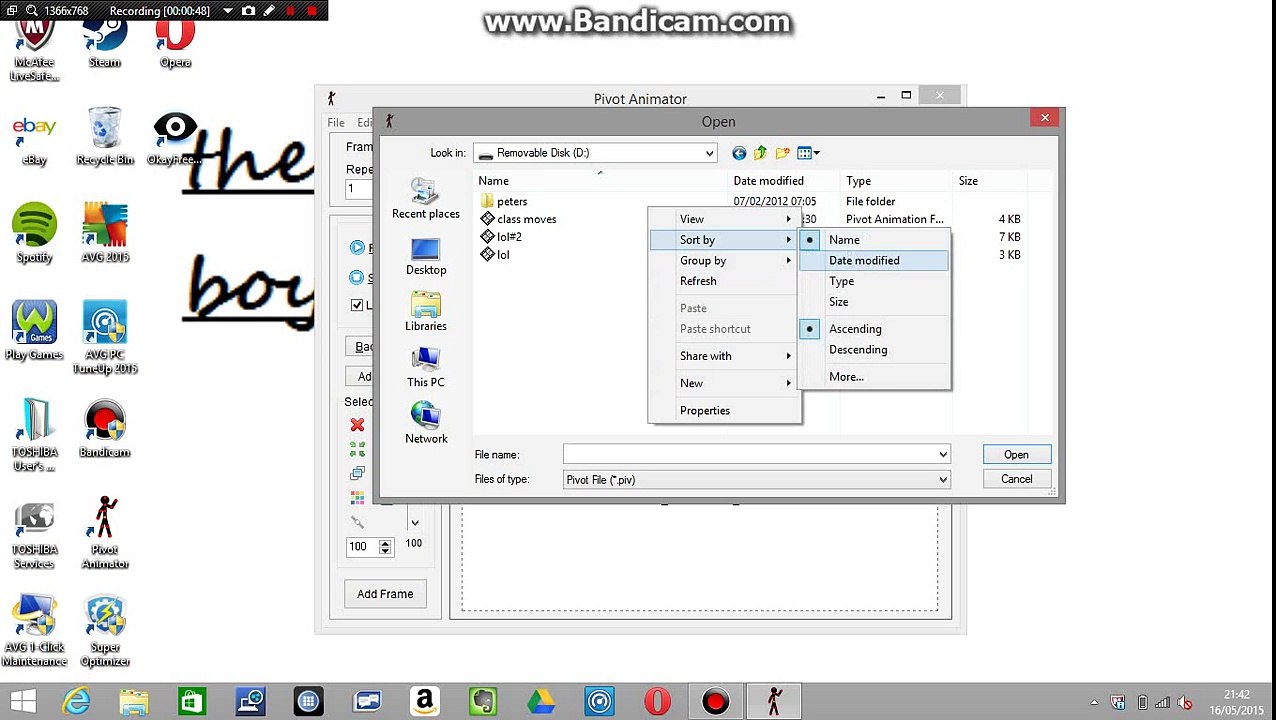Open Amazon app from taskbar
Viewport: 1276px width, 720px height.
[x=424, y=701]
